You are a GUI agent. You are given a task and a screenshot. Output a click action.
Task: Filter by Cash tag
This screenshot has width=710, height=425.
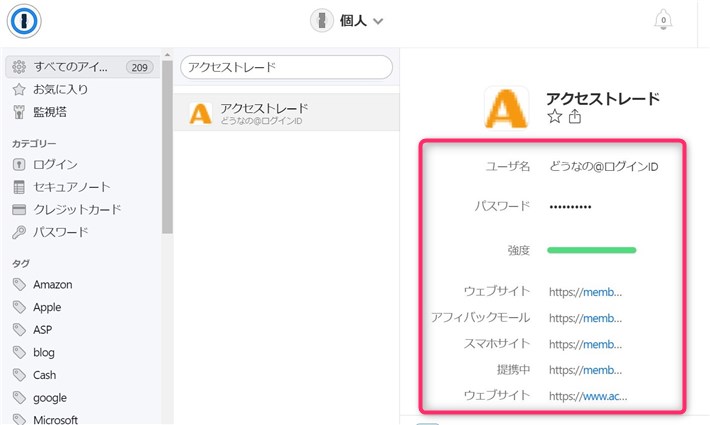tap(44, 375)
